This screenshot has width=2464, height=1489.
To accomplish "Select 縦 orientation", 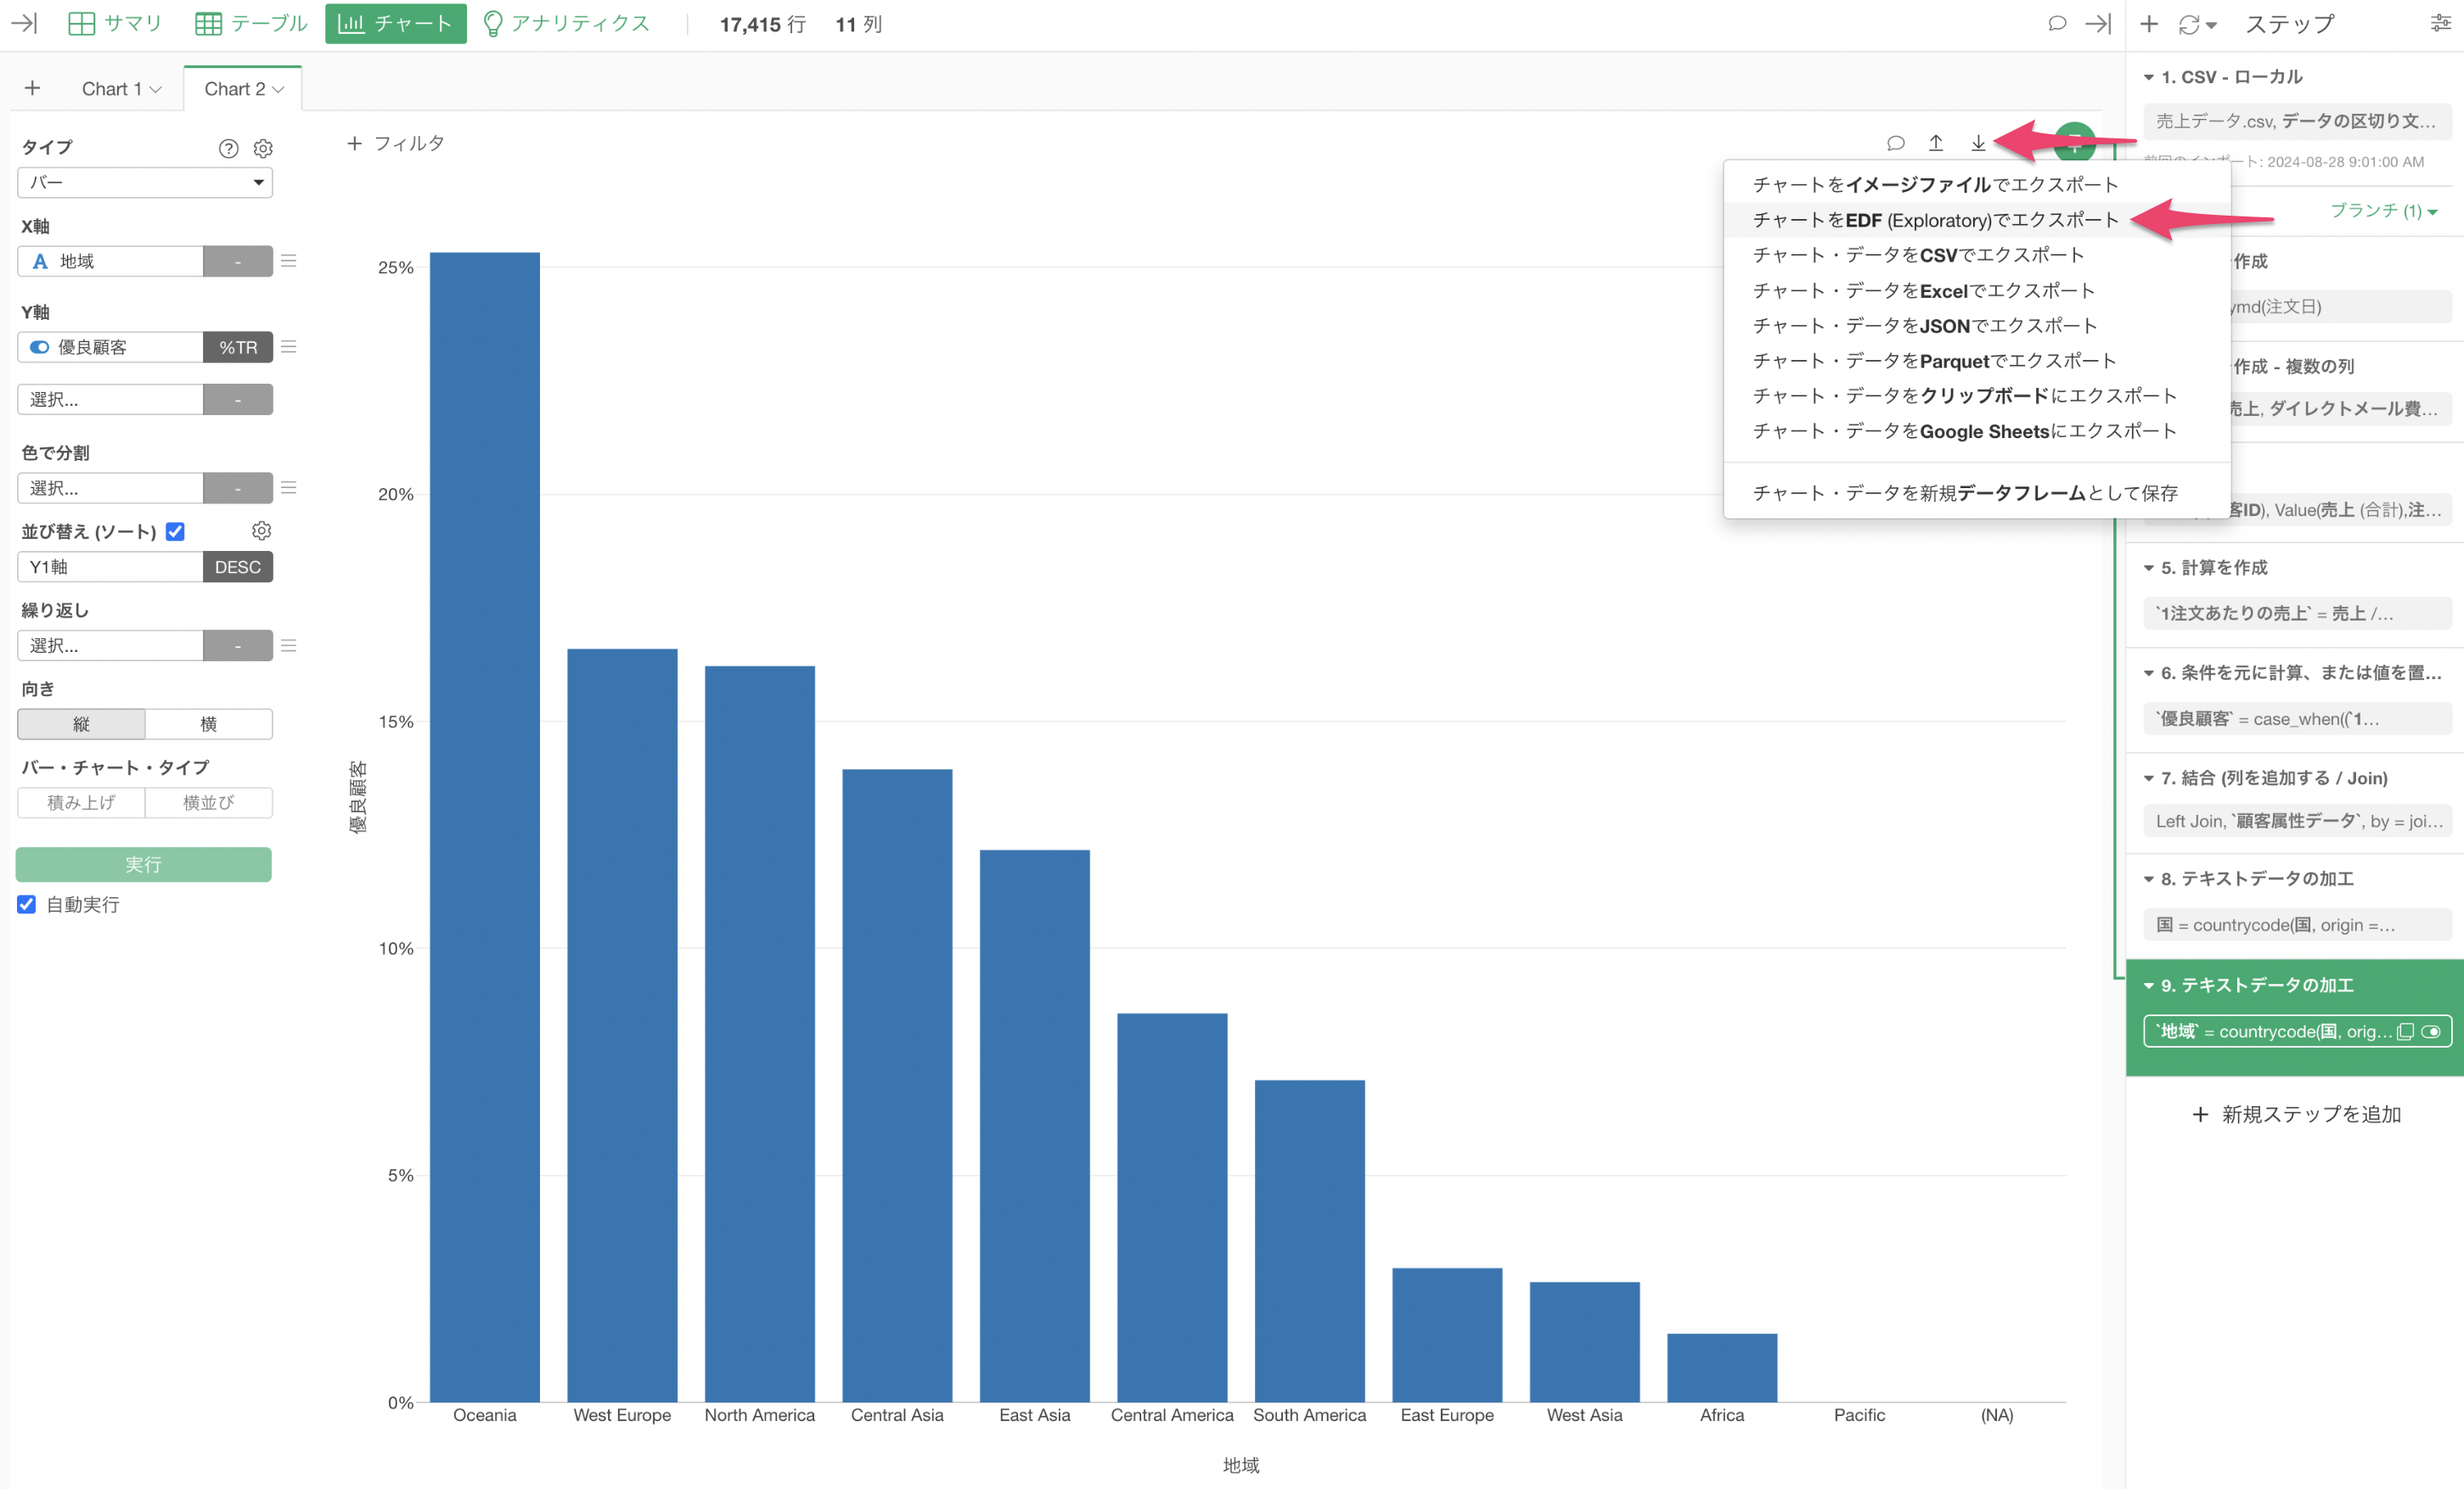I will coord(81,723).
